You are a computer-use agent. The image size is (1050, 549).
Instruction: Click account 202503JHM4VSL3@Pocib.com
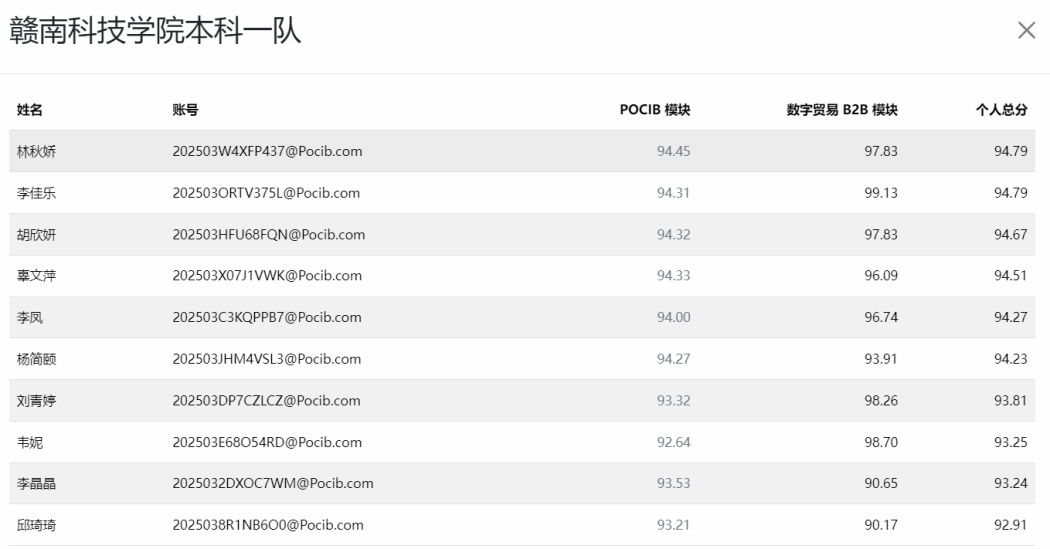coord(266,360)
